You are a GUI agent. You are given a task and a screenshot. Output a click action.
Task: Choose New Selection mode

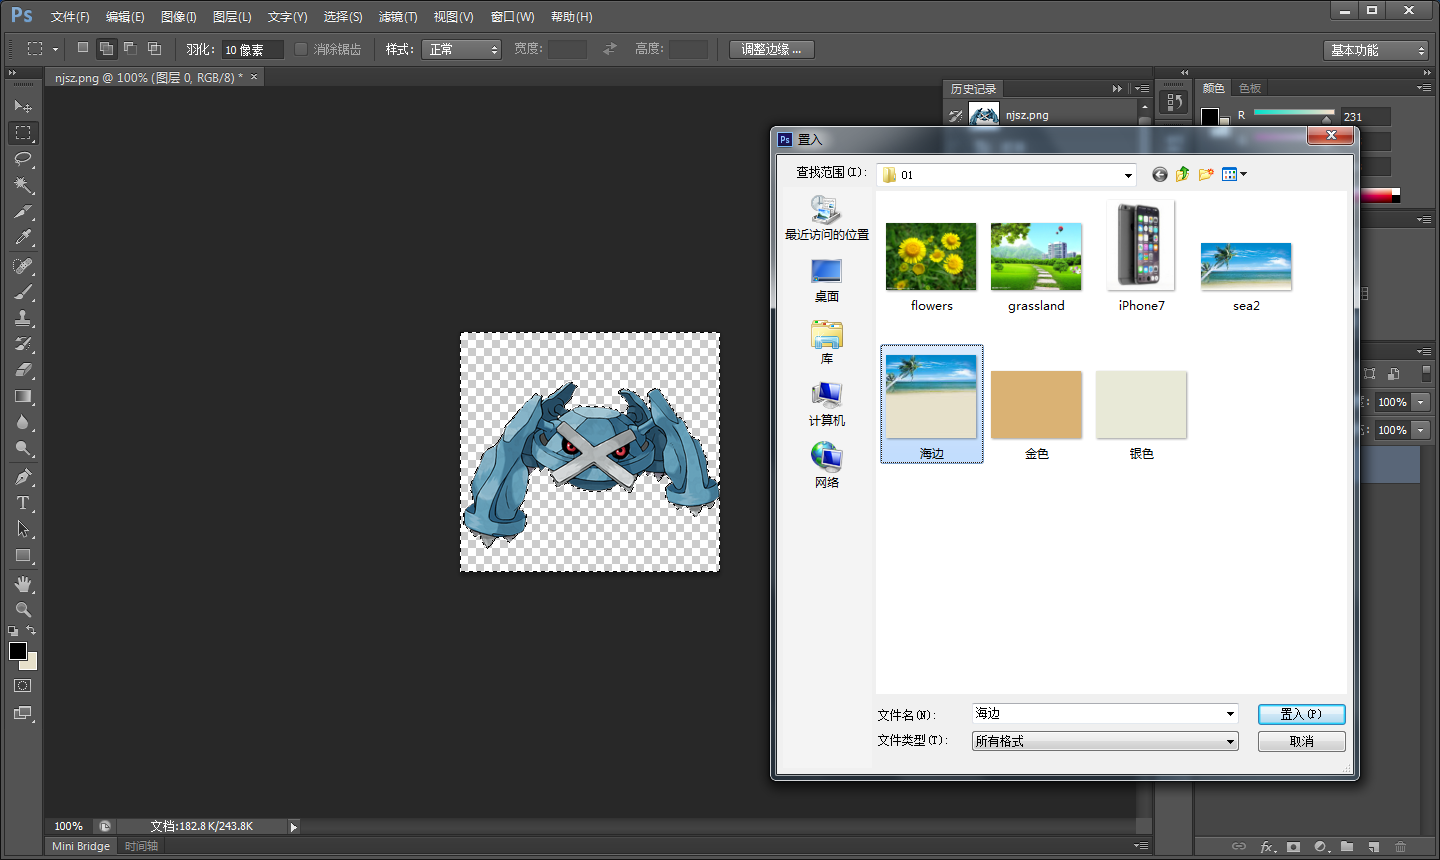pyautogui.click(x=83, y=48)
